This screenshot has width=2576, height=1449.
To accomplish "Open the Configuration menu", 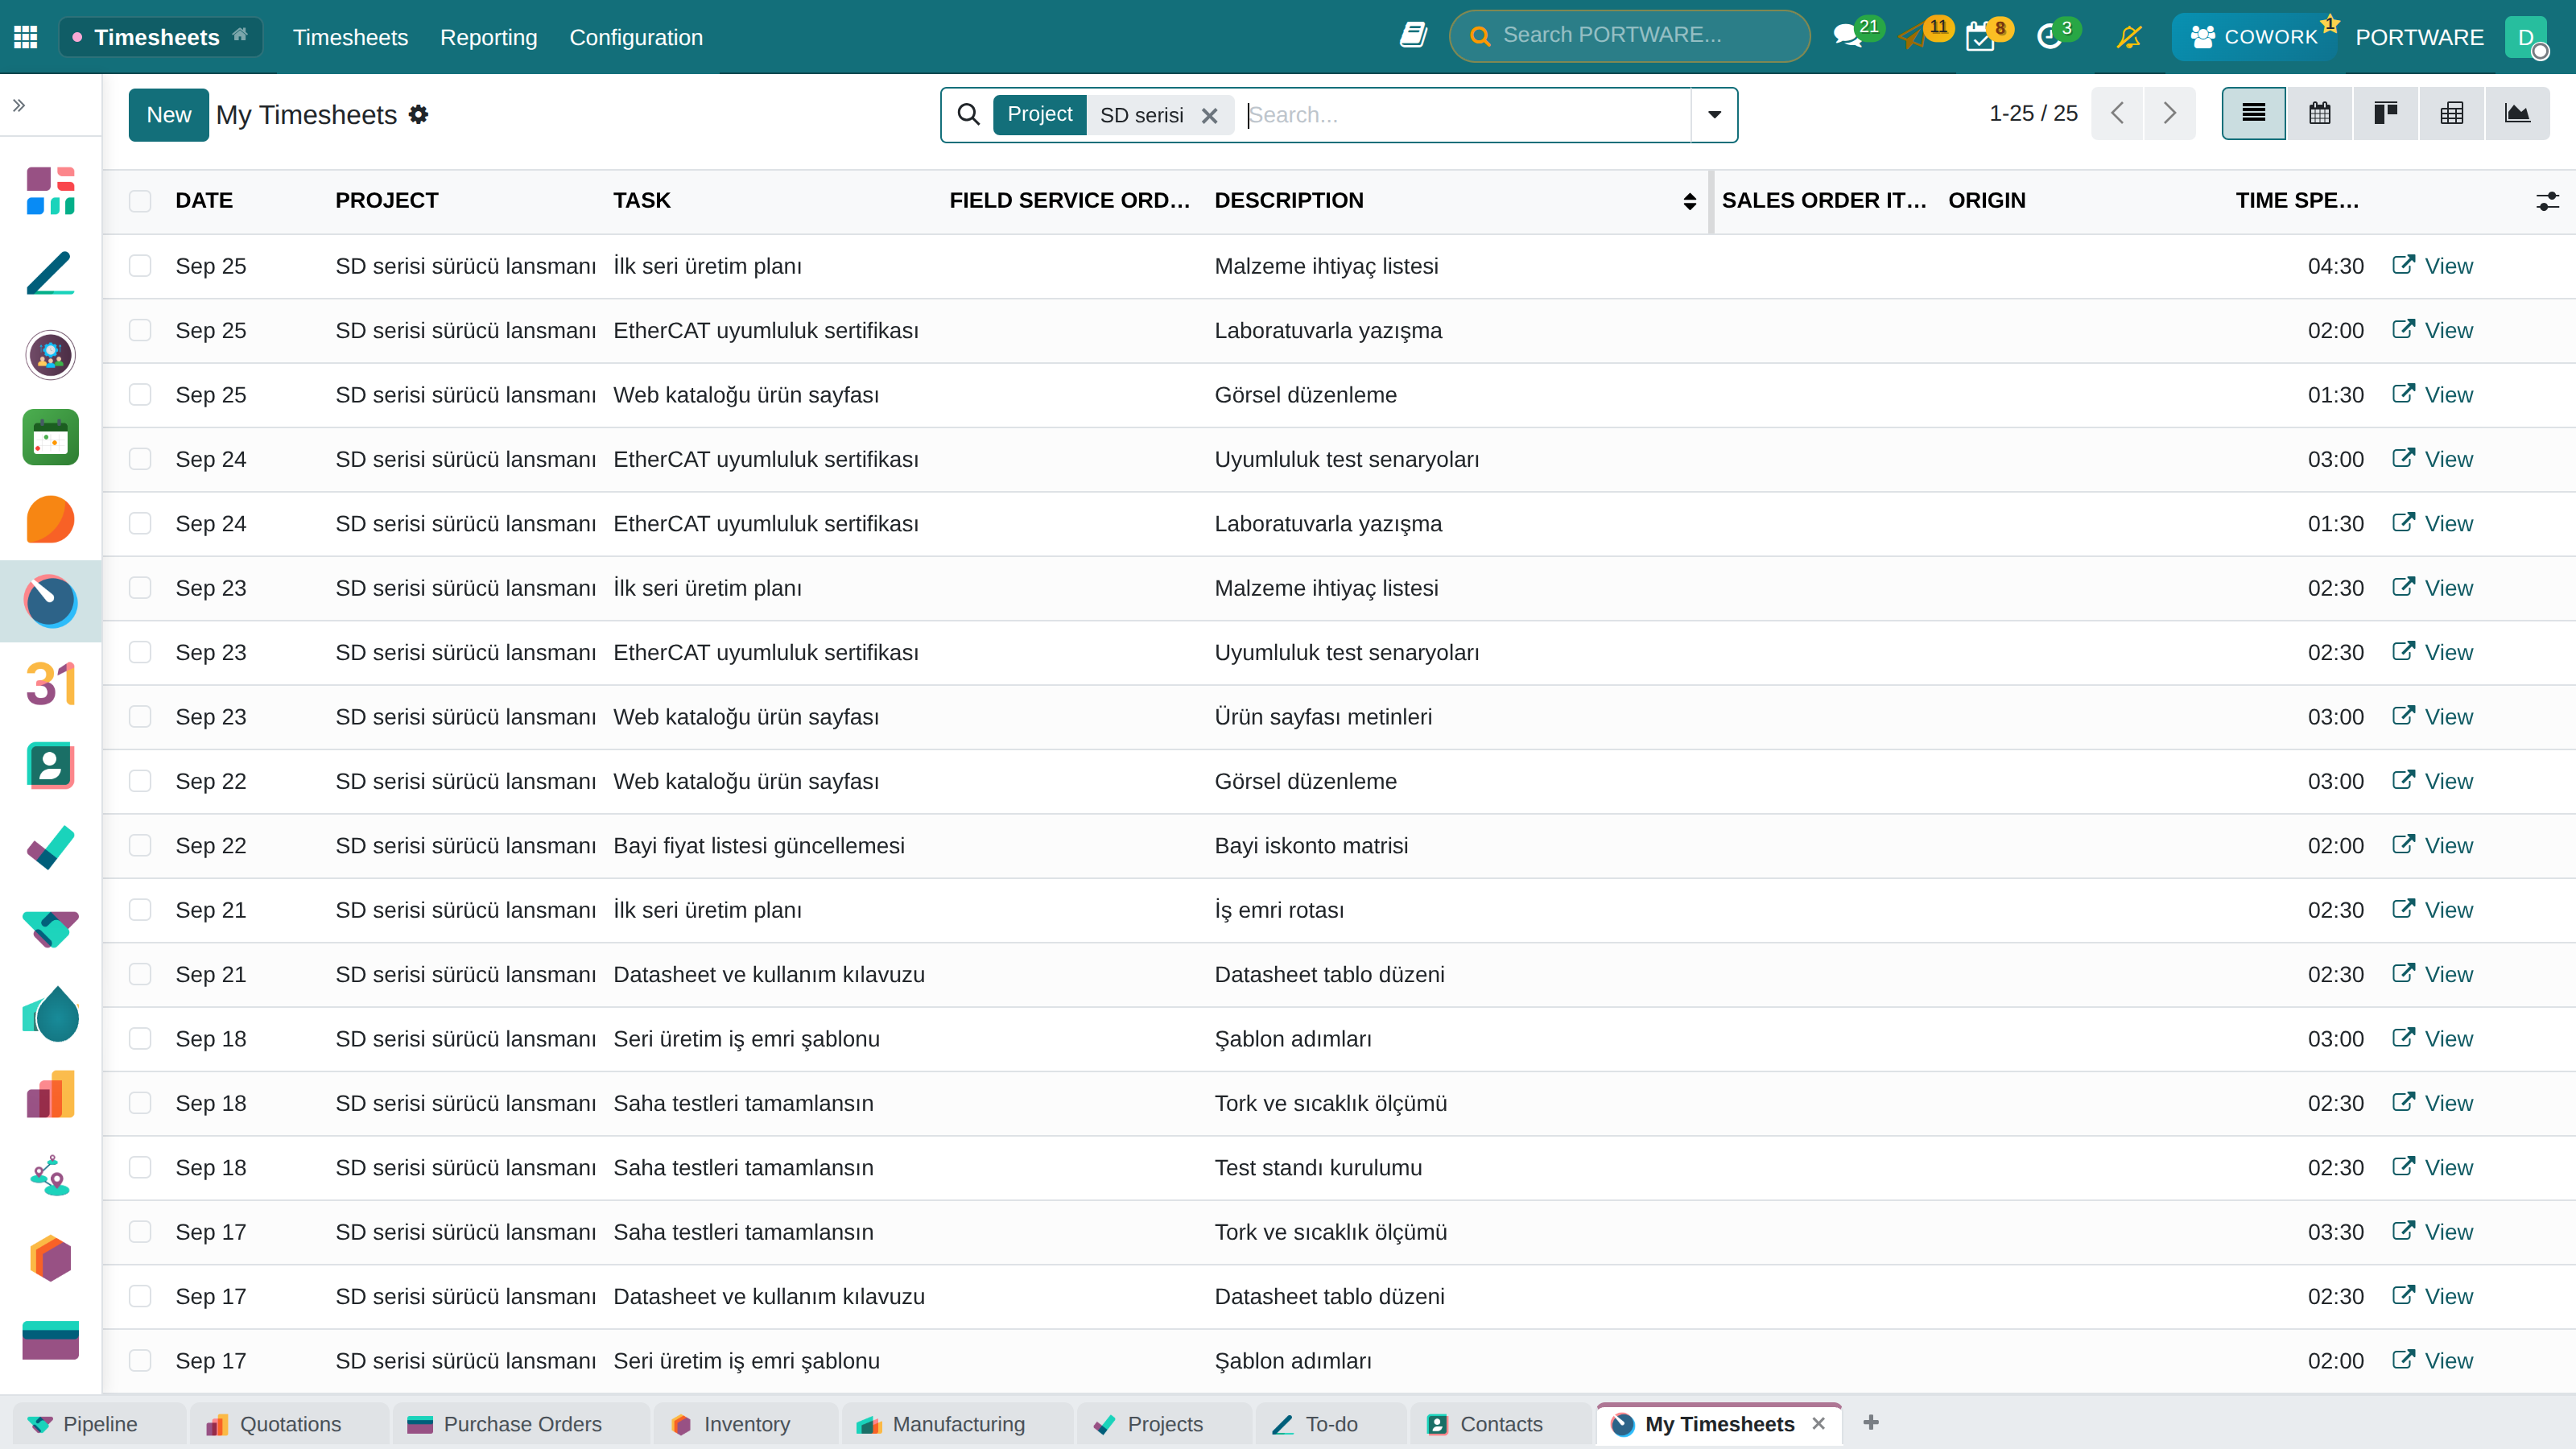I will 636,37.
